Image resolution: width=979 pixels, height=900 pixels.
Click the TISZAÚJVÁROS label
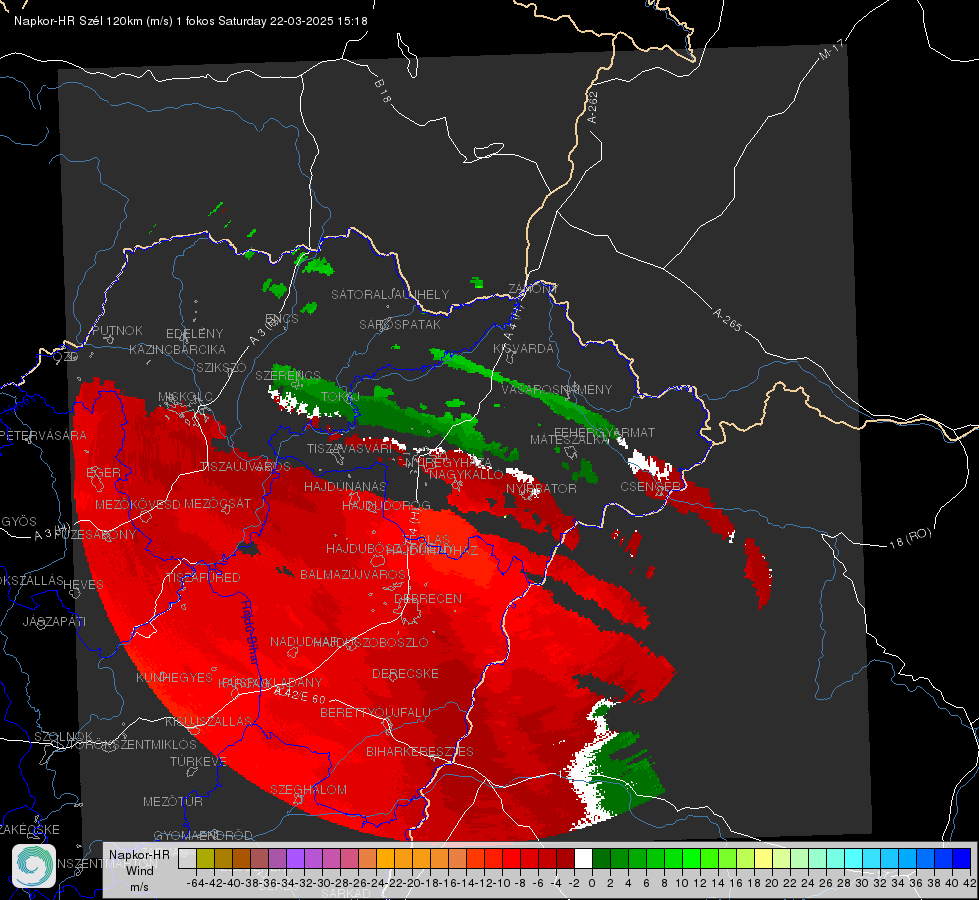[245, 467]
